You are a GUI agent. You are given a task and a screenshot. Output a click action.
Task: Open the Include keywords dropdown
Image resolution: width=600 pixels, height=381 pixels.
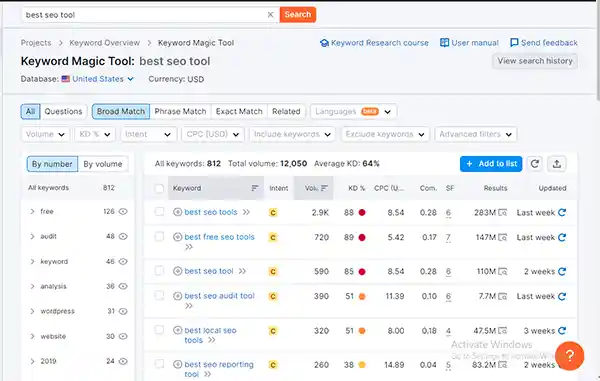(292, 134)
